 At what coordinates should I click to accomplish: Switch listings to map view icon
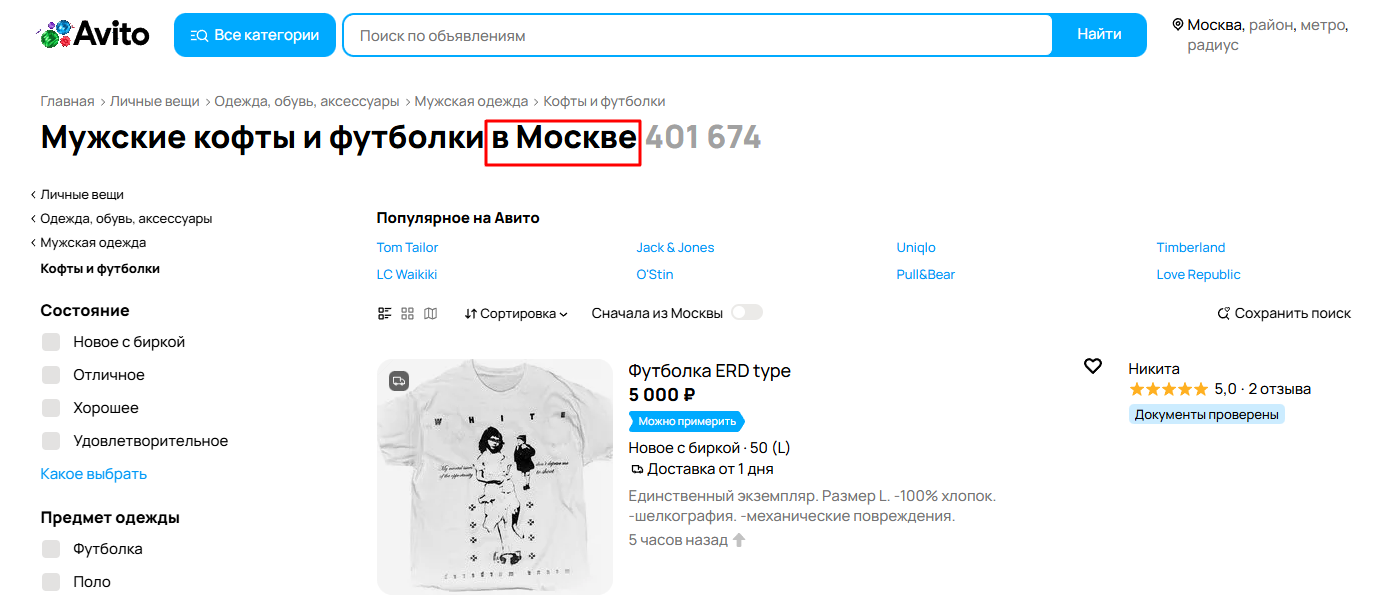point(430,313)
